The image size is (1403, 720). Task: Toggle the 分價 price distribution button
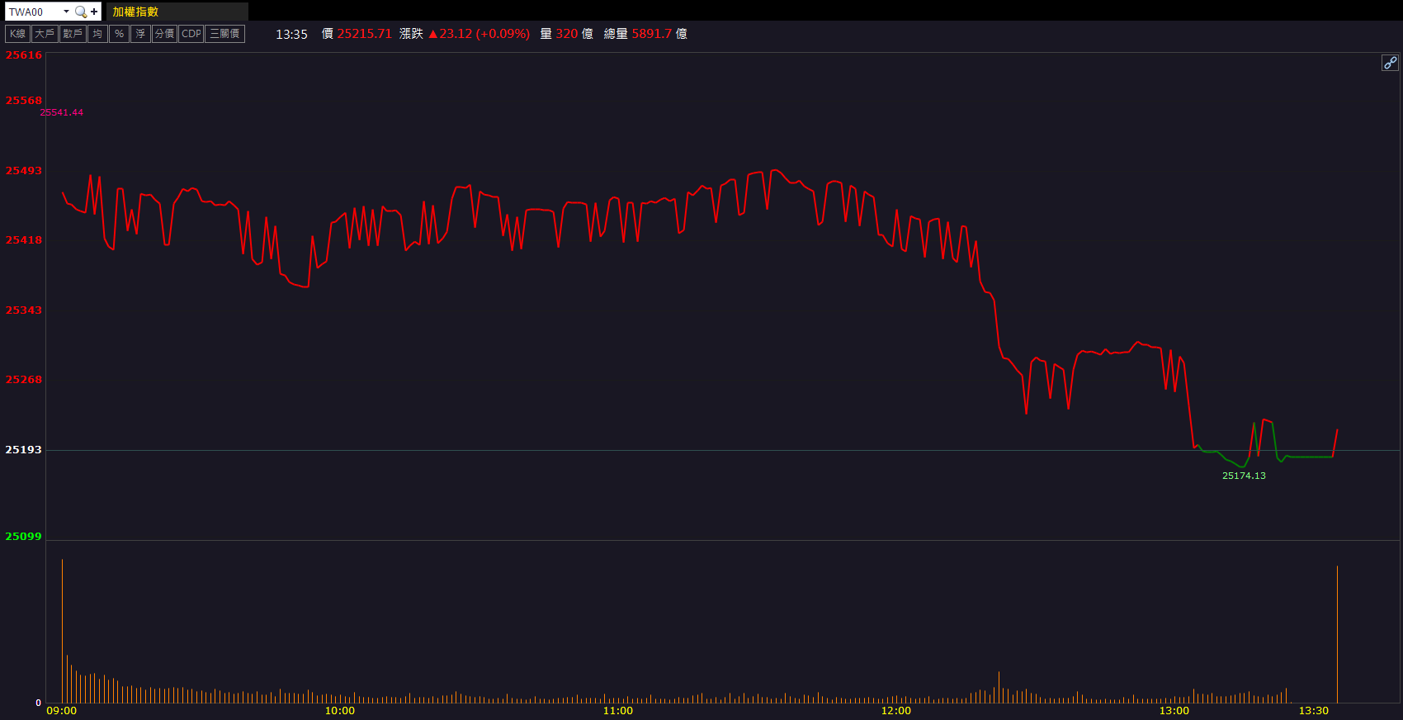pyautogui.click(x=165, y=34)
